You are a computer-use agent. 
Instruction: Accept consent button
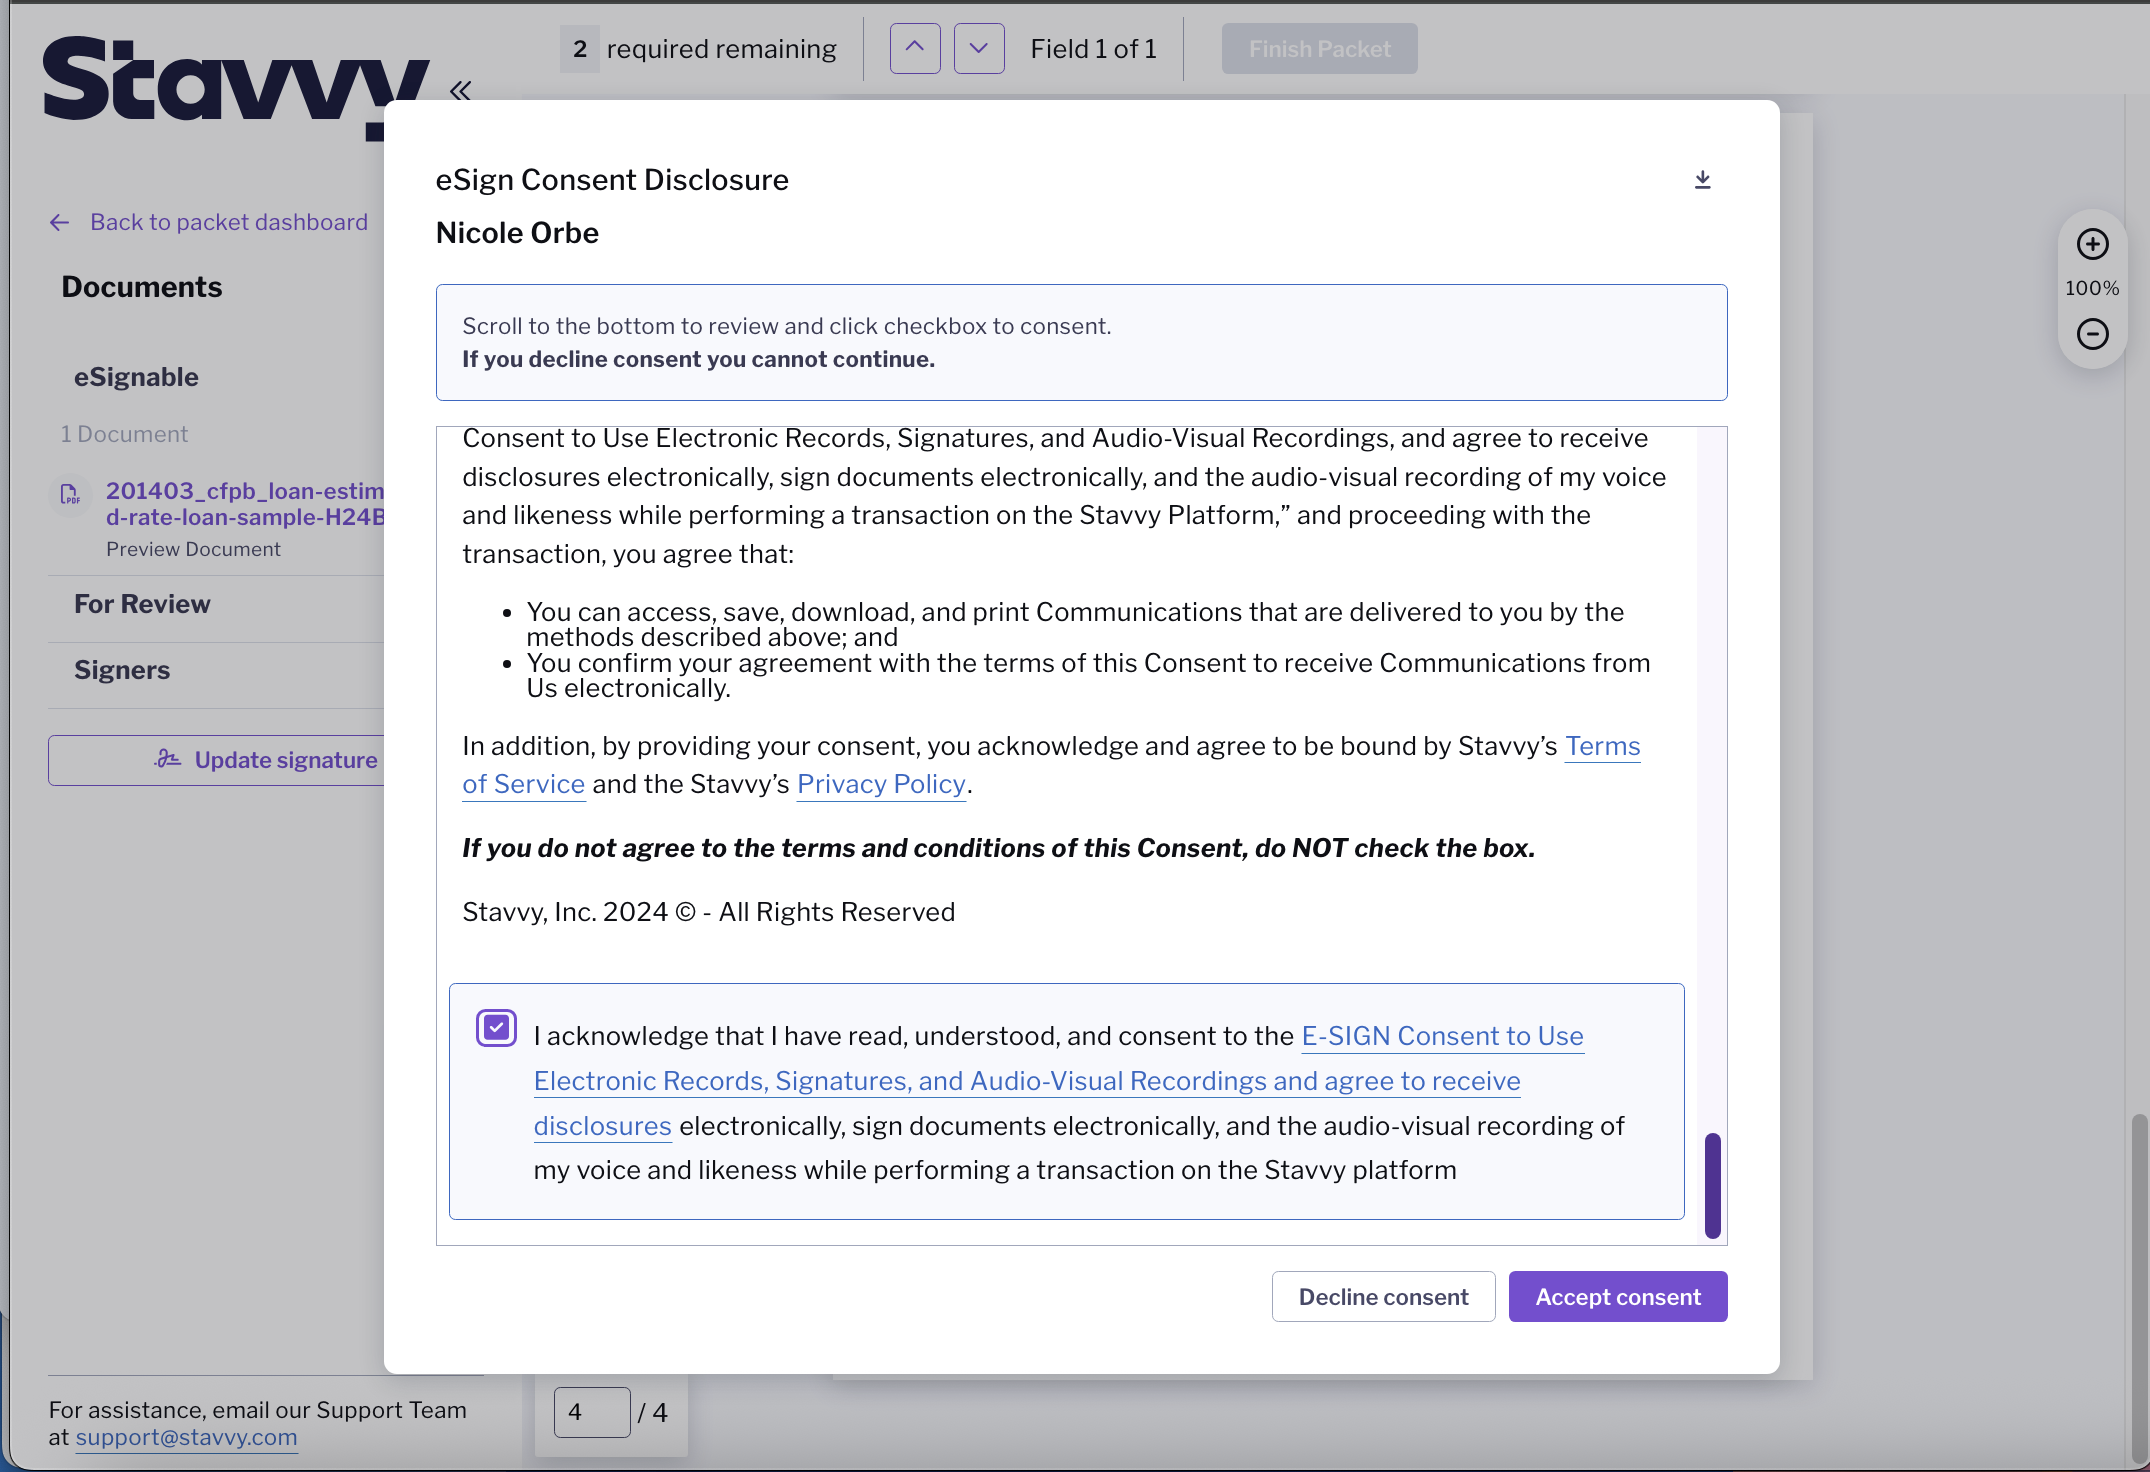point(1618,1297)
